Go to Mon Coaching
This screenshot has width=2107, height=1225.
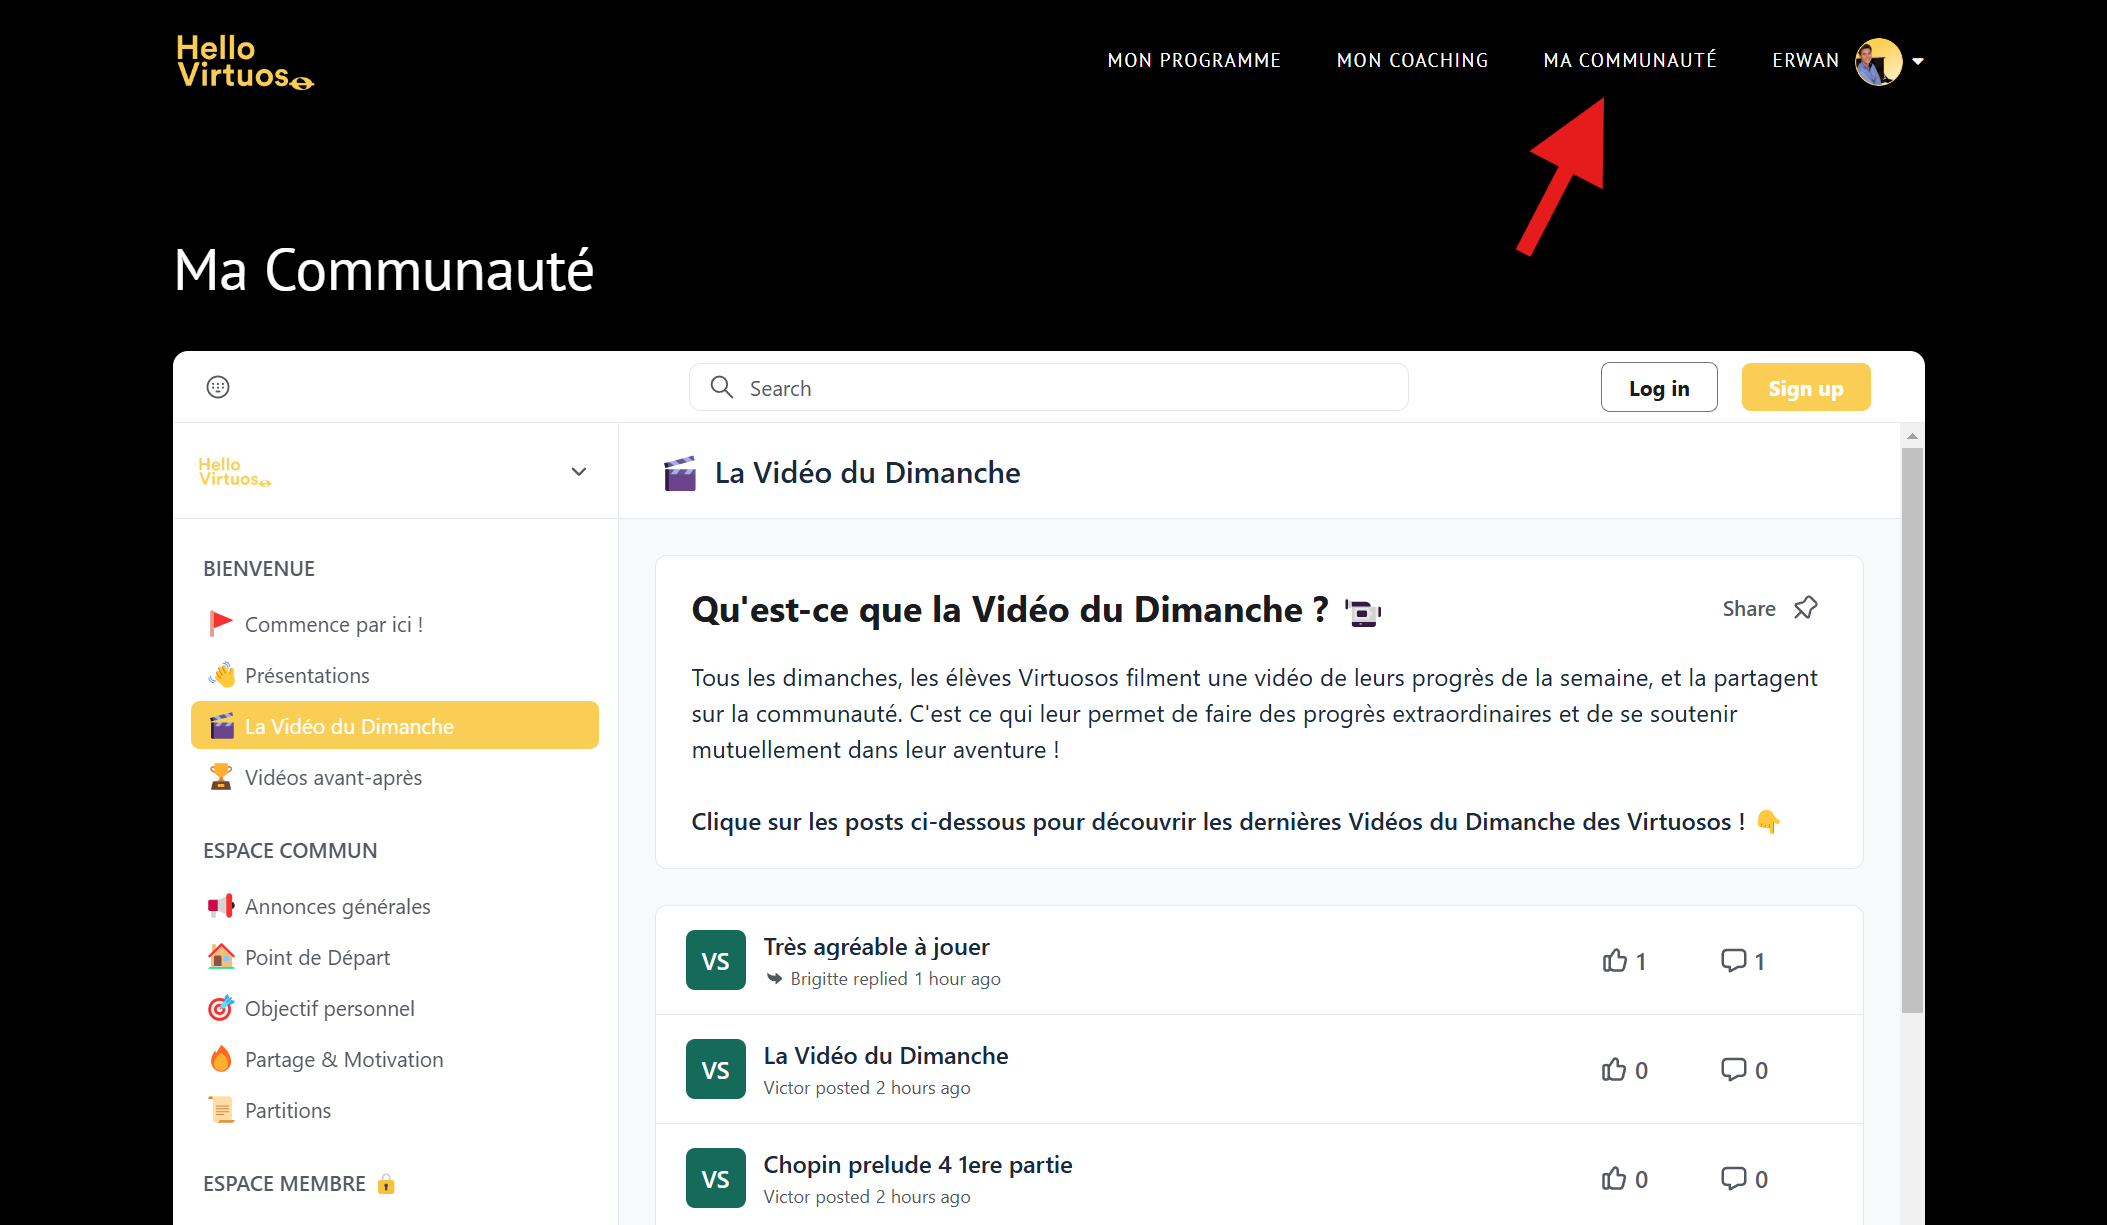(x=1412, y=61)
